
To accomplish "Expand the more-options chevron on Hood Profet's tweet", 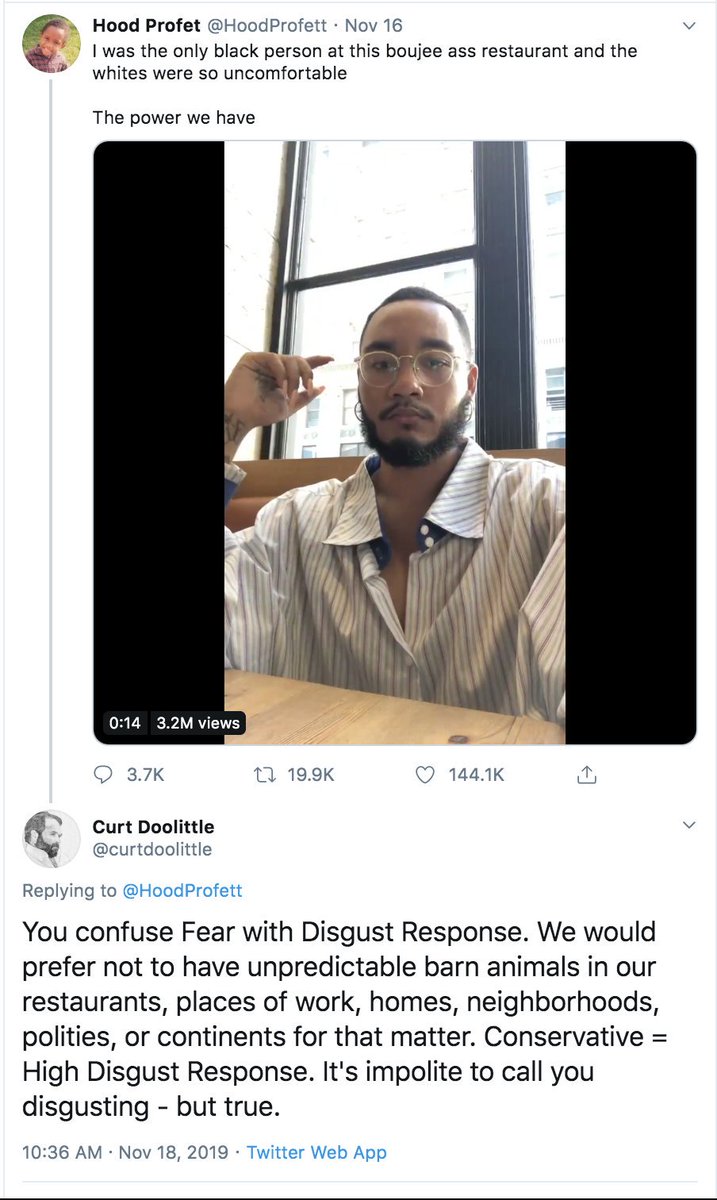I will point(688,26).
